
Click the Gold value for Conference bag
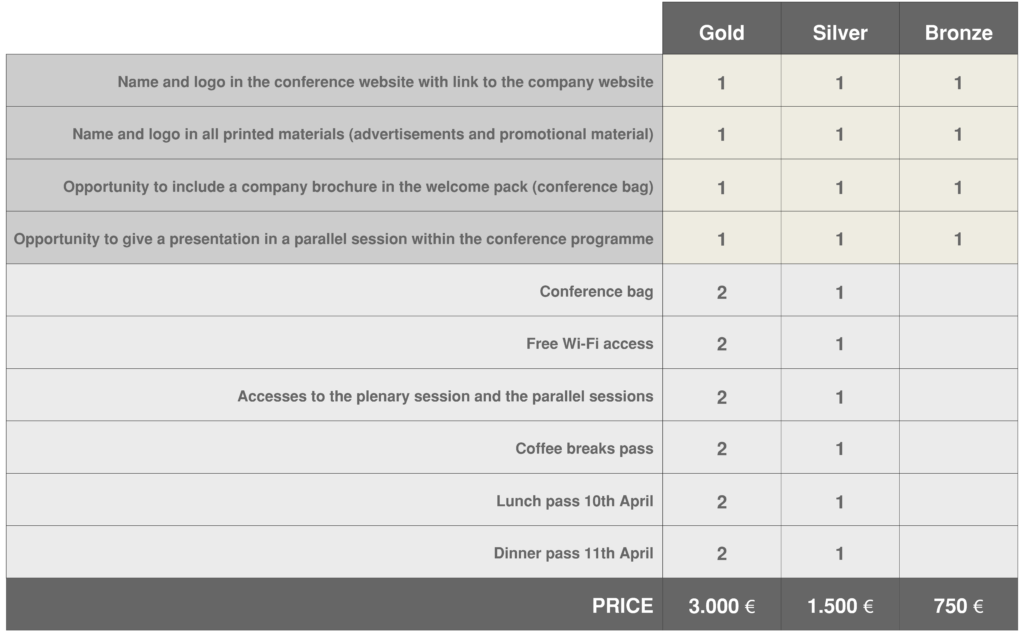click(721, 292)
